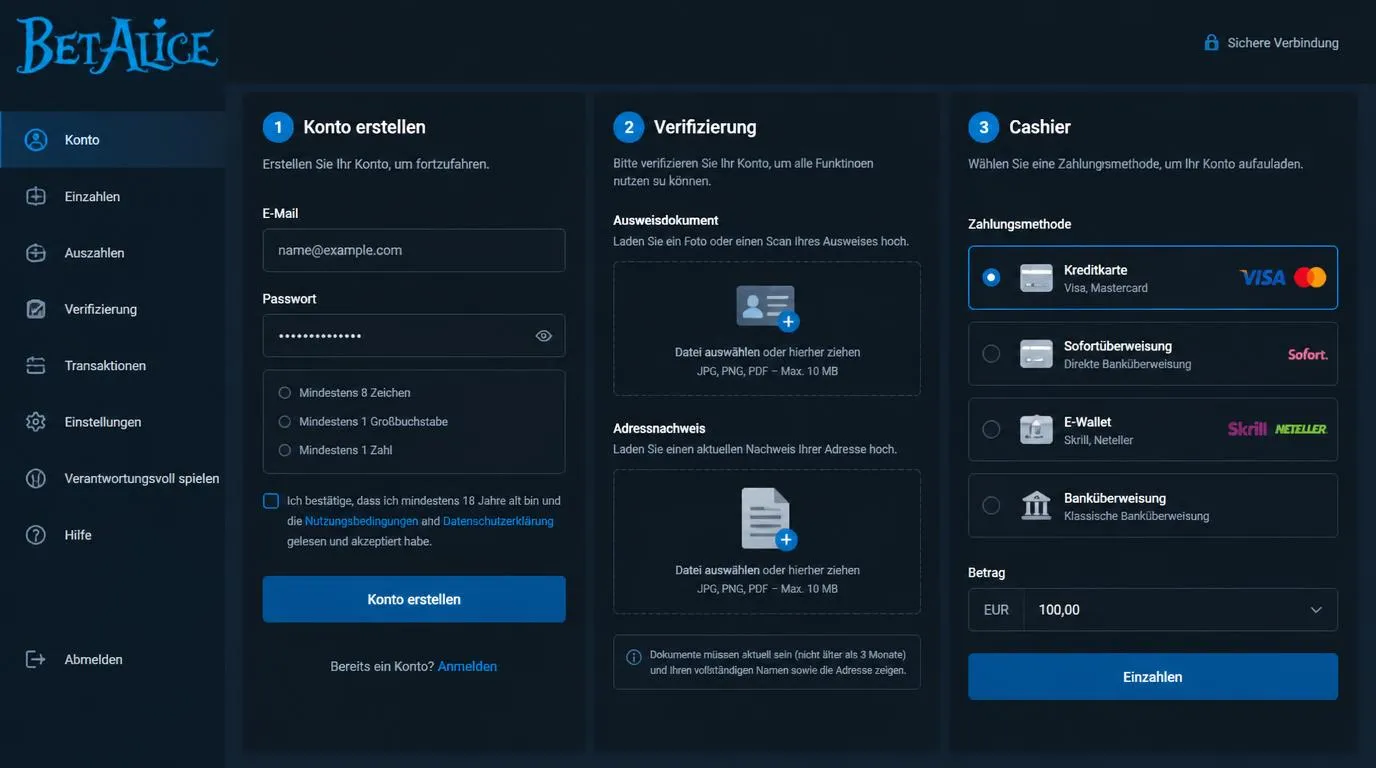The height and width of the screenshot is (768, 1376).
Task: Open the Datenschutzerklärung link
Action: click(x=498, y=521)
